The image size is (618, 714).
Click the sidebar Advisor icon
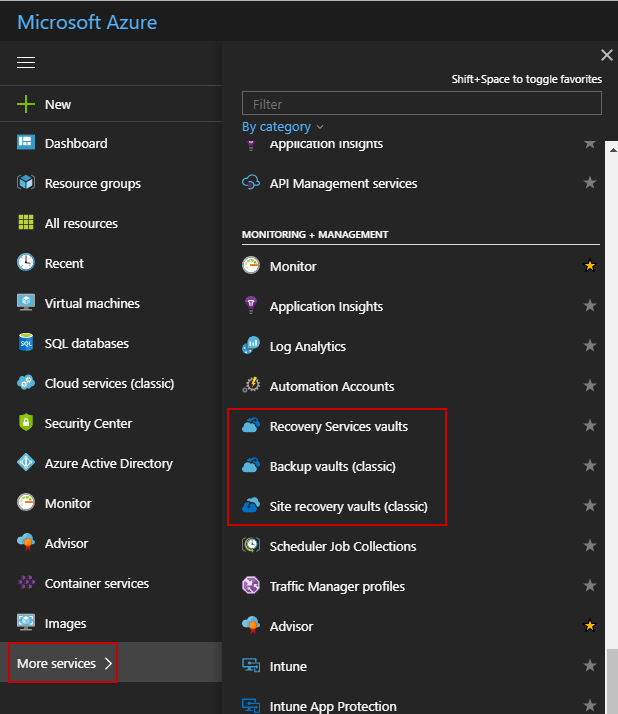coord(26,543)
